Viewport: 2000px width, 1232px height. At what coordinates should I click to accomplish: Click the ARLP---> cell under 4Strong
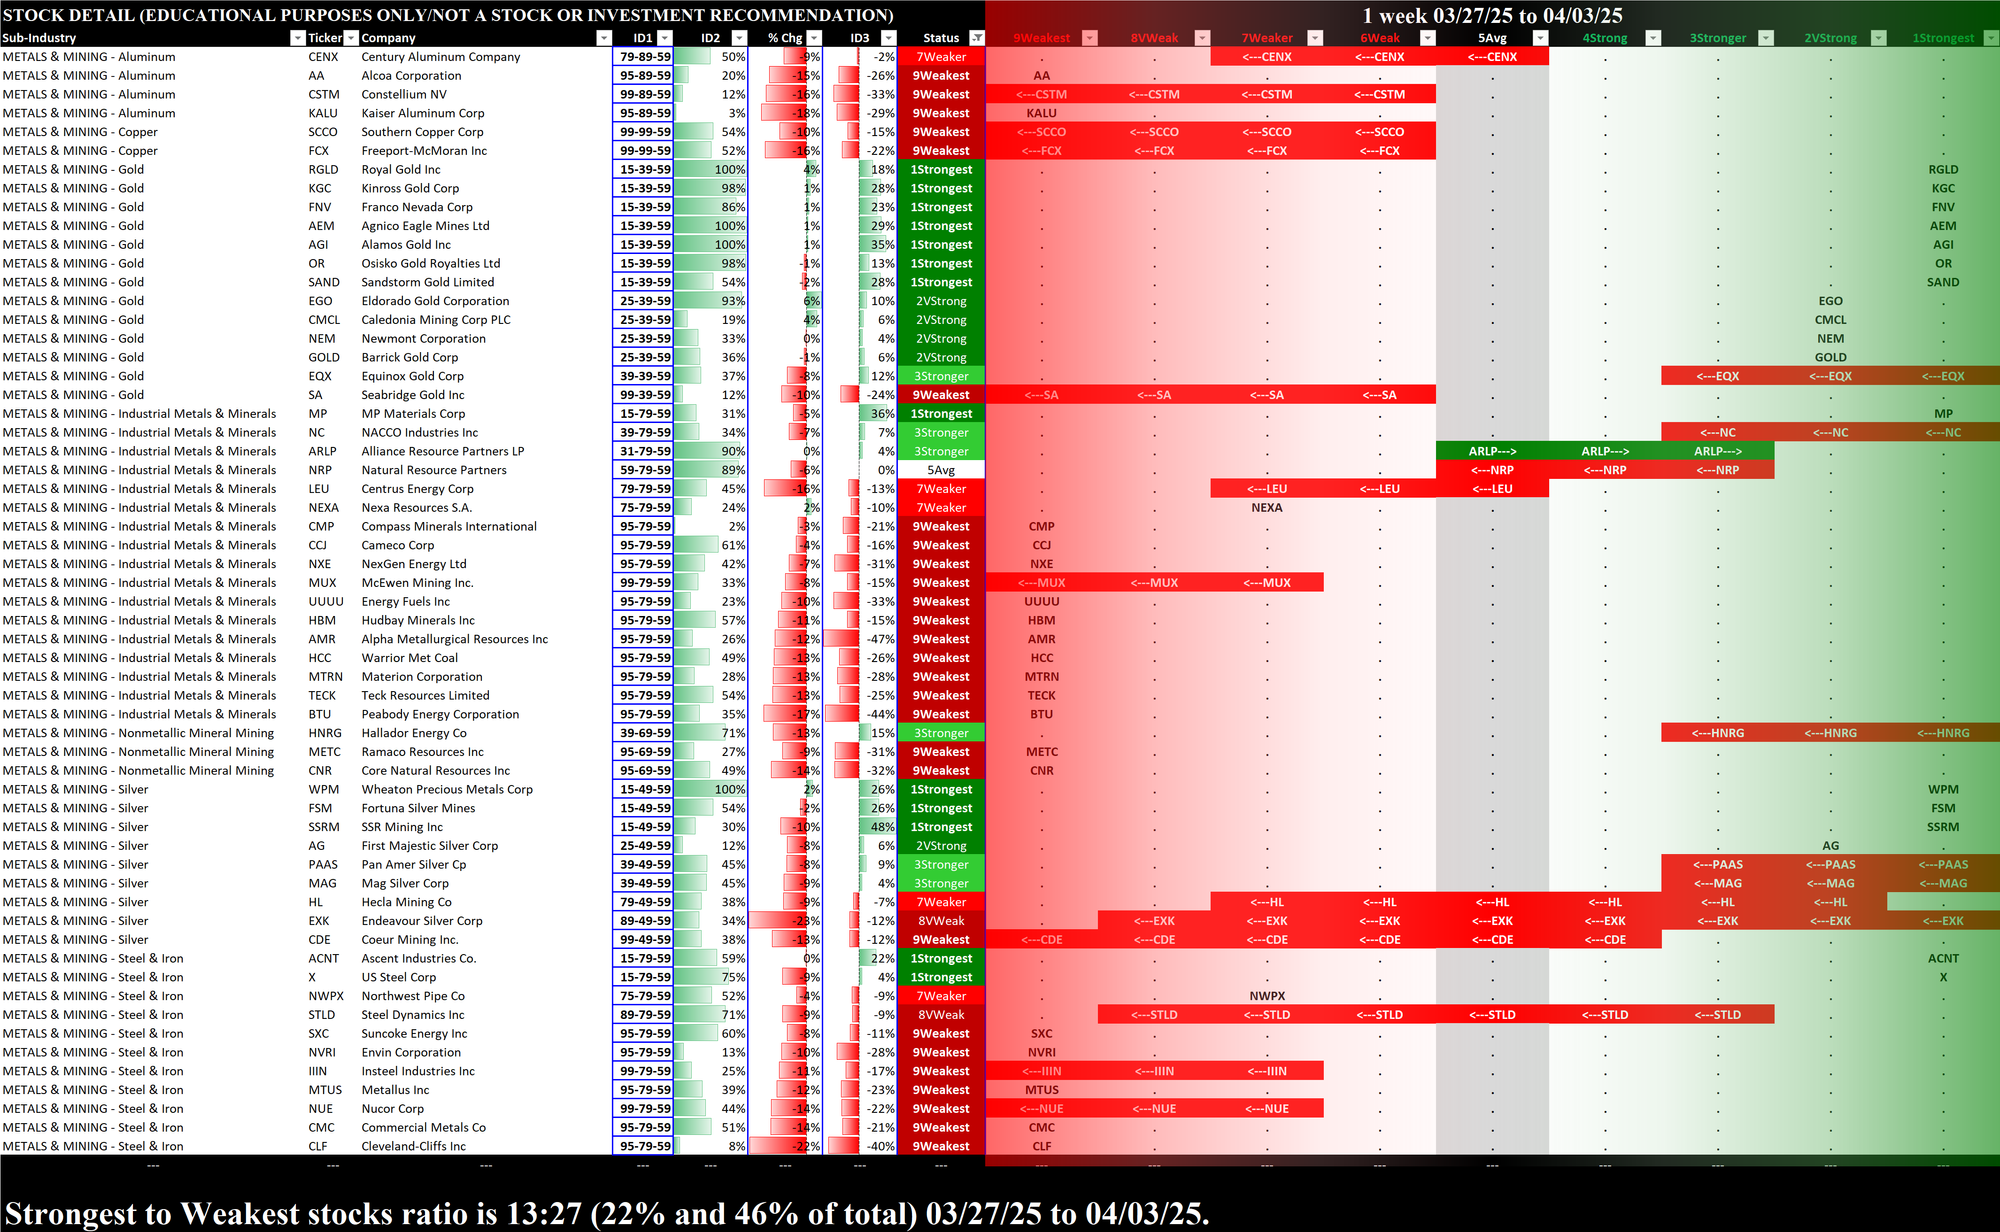tap(1605, 452)
